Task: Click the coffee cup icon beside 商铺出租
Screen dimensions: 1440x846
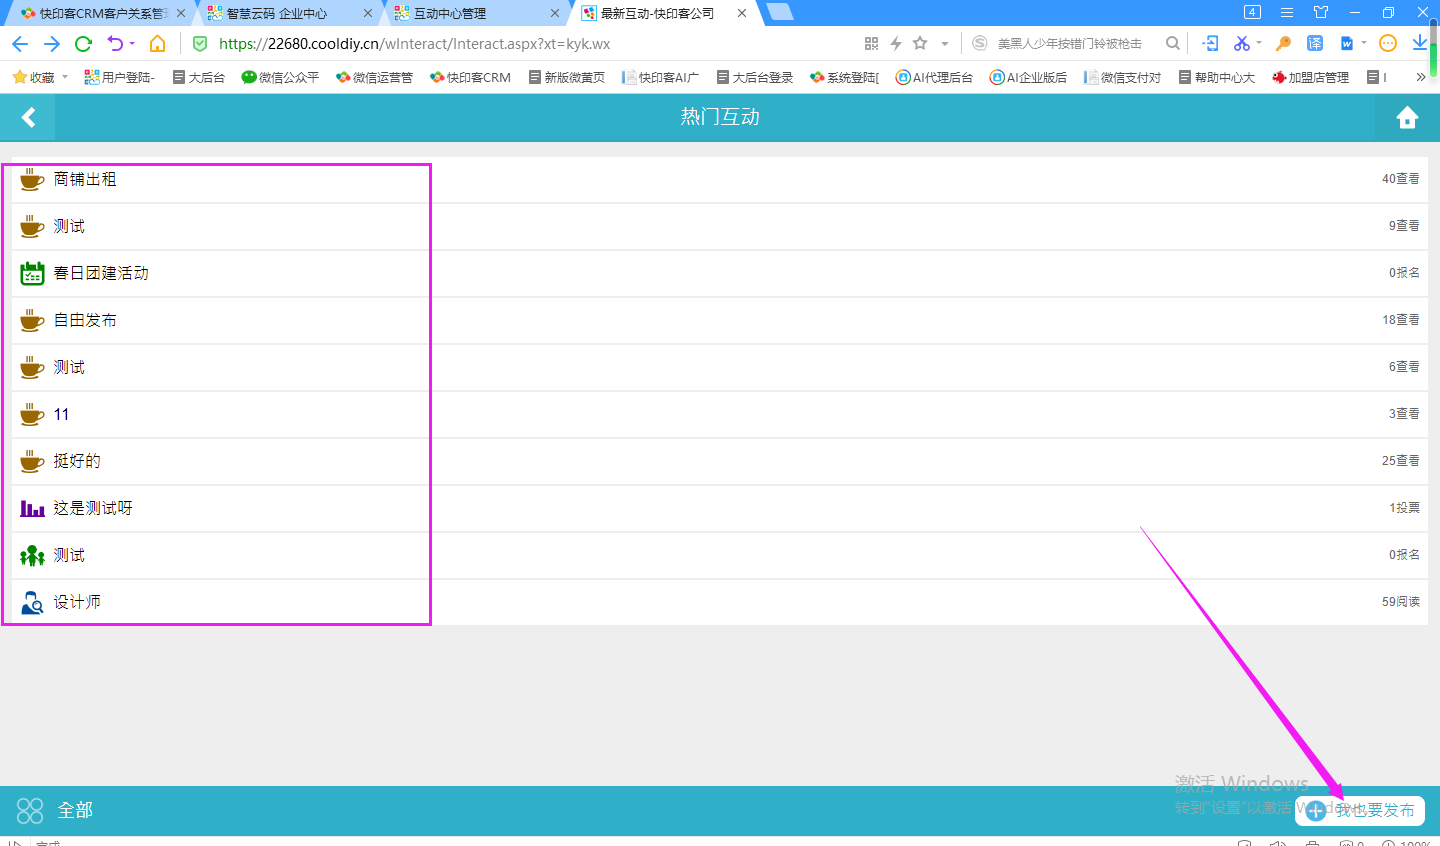Action: (32, 179)
